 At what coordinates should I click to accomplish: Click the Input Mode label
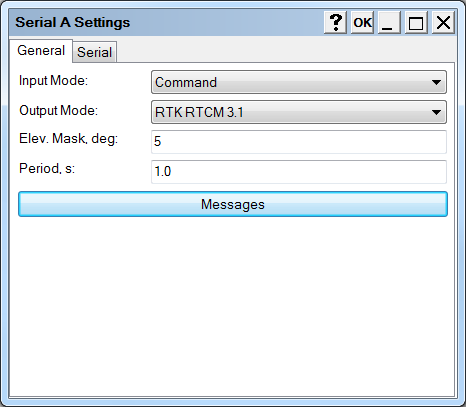[x=53, y=81]
